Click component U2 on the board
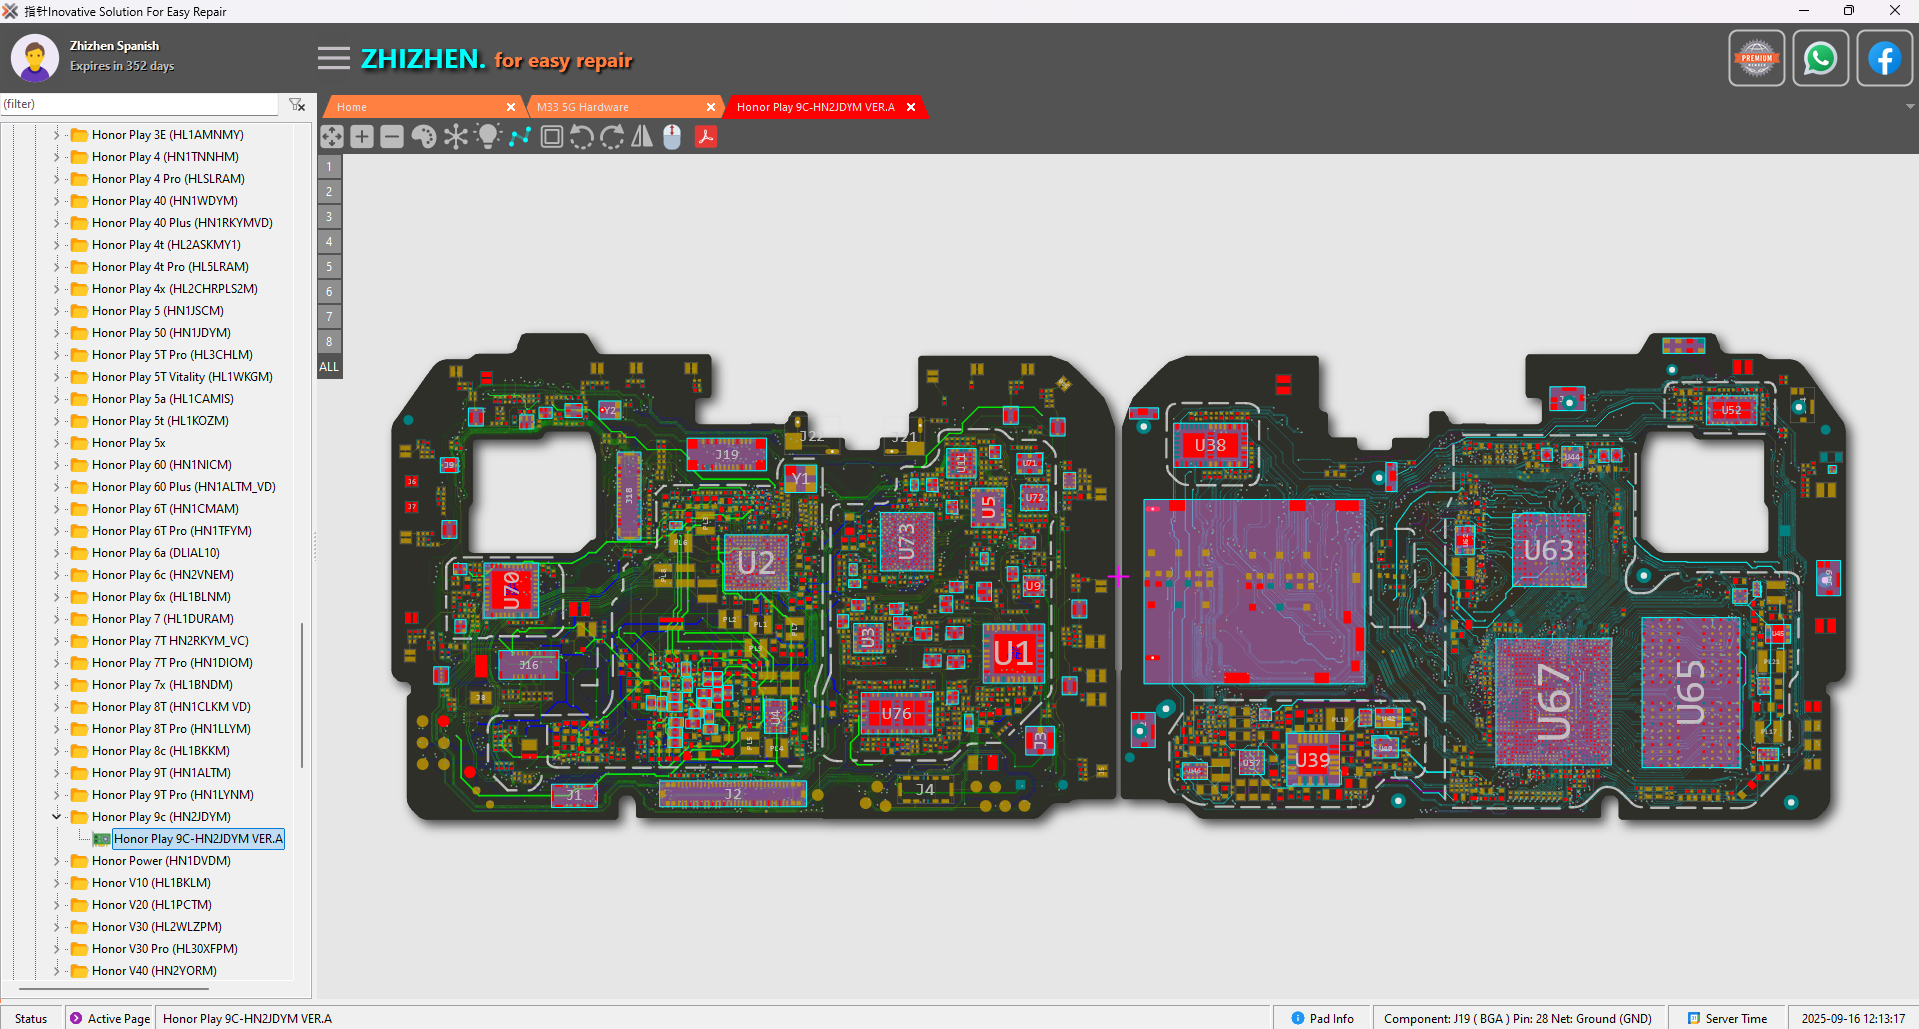Viewport: 1919px width, 1029px height. click(756, 563)
